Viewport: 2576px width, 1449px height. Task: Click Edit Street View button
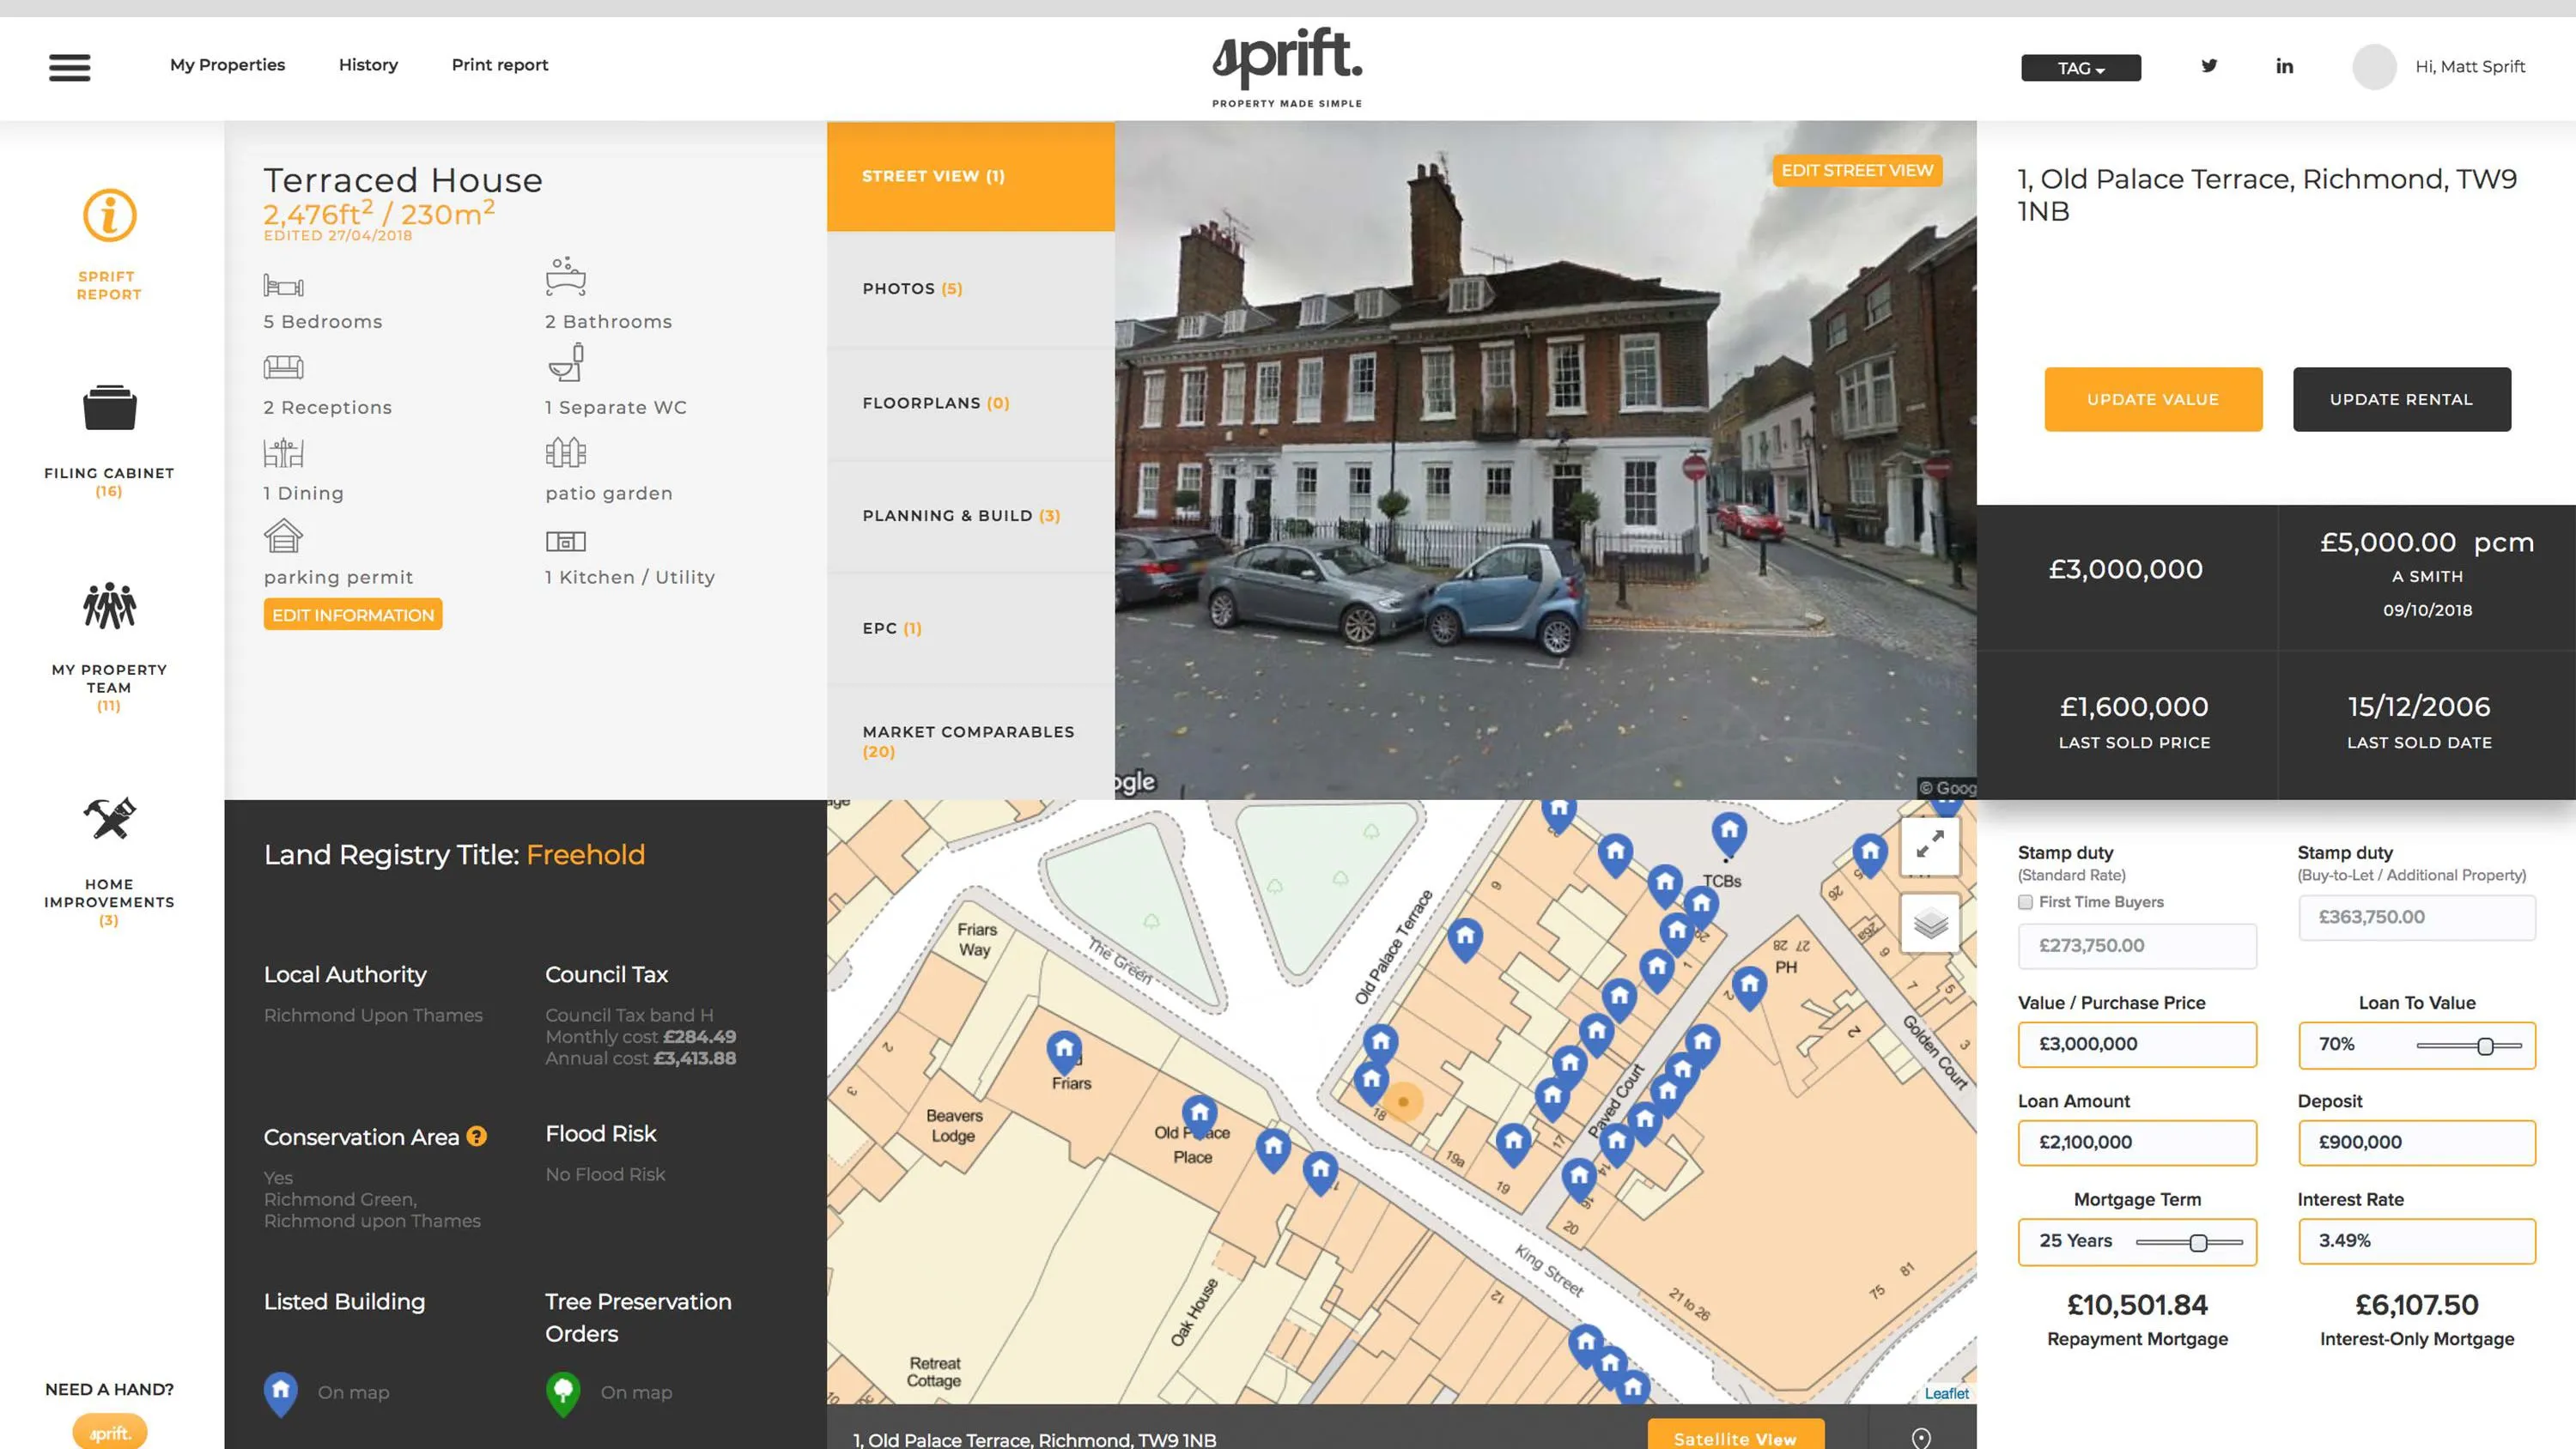click(1857, 171)
